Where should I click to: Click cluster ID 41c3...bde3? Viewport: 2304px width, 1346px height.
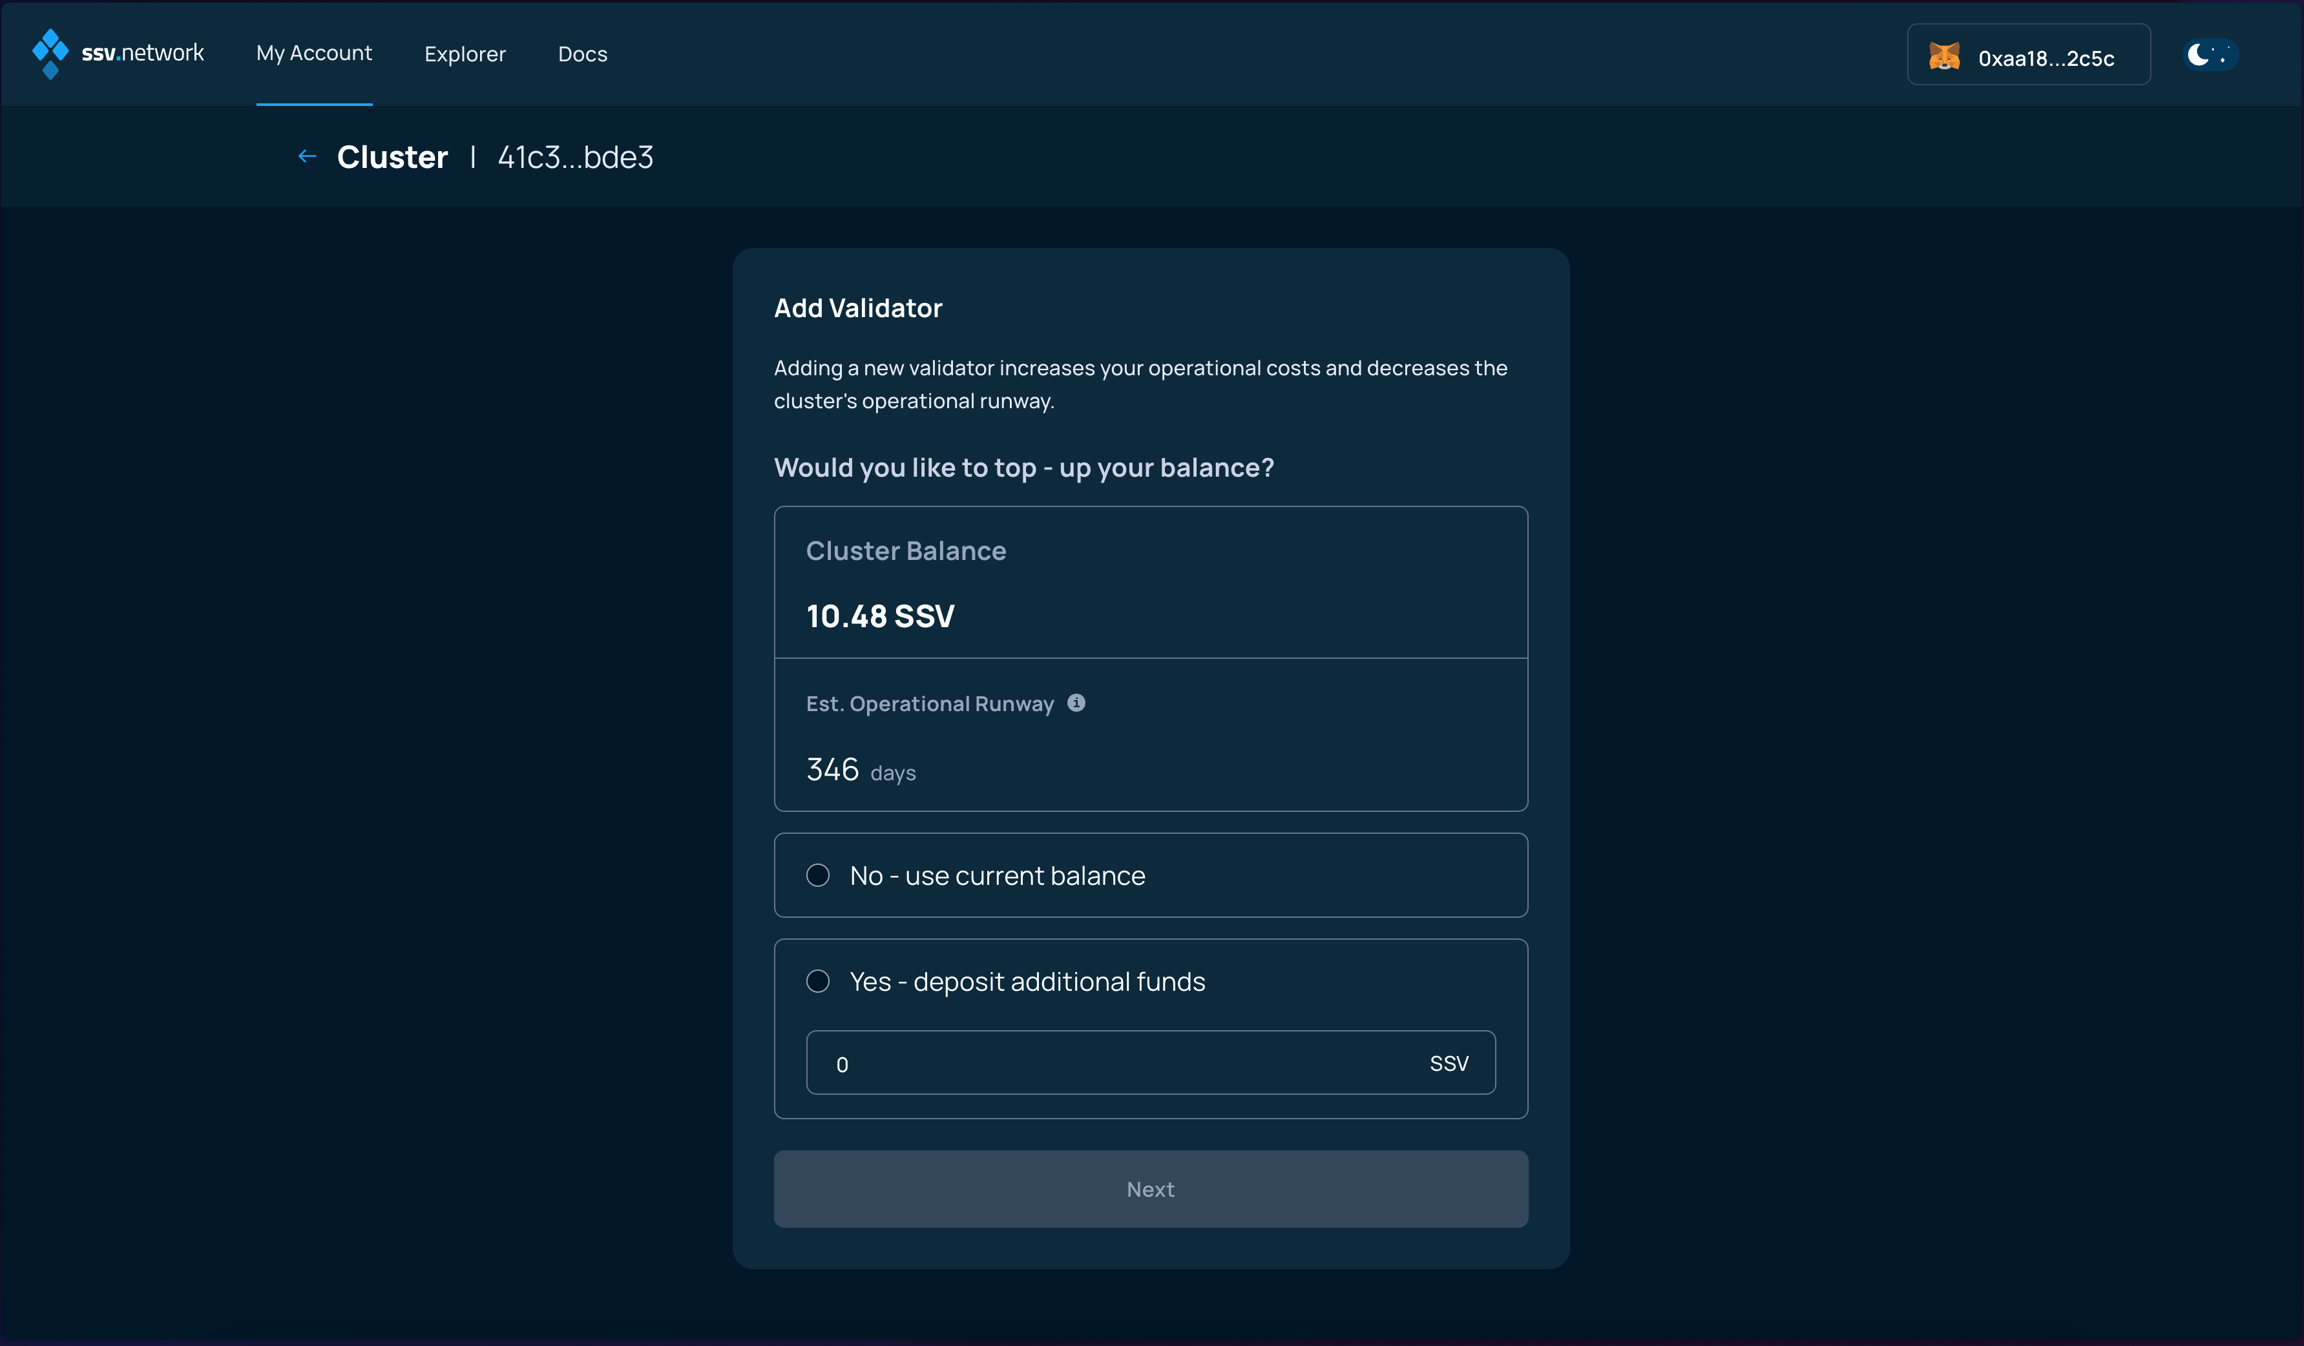tap(576, 157)
